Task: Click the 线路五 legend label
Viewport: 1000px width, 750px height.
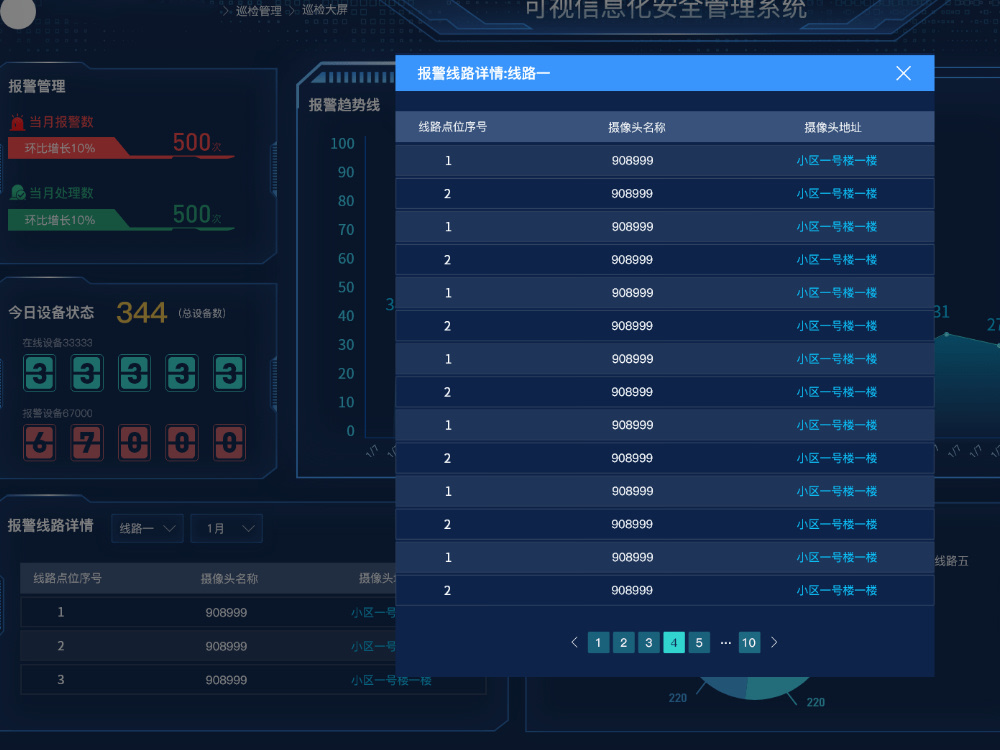Action: click(952, 561)
